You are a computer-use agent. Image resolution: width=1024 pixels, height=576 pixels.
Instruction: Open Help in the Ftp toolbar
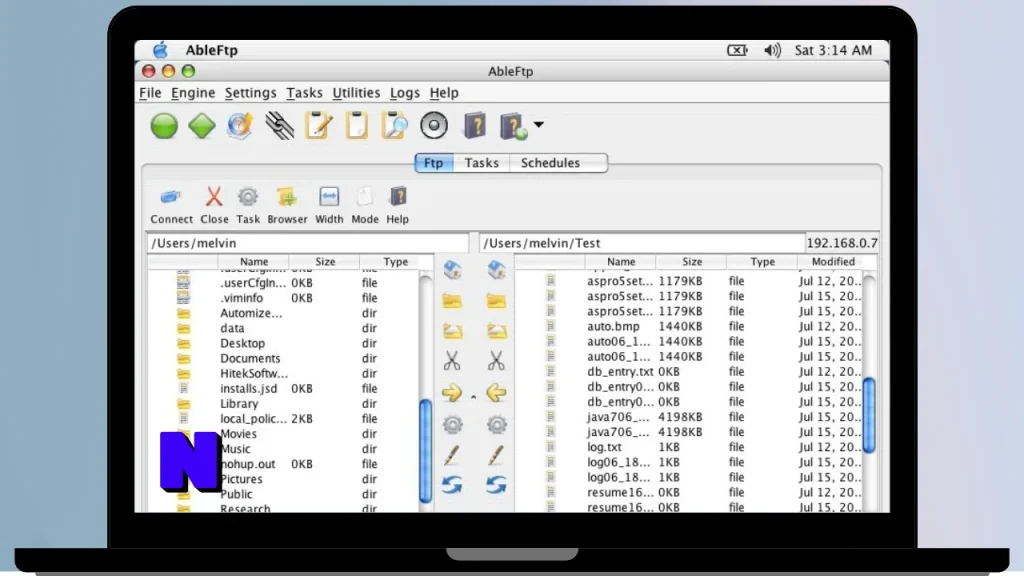point(397,206)
